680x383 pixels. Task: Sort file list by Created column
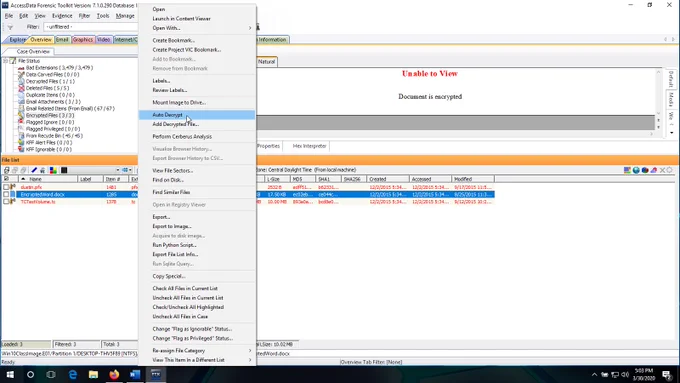(x=388, y=179)
